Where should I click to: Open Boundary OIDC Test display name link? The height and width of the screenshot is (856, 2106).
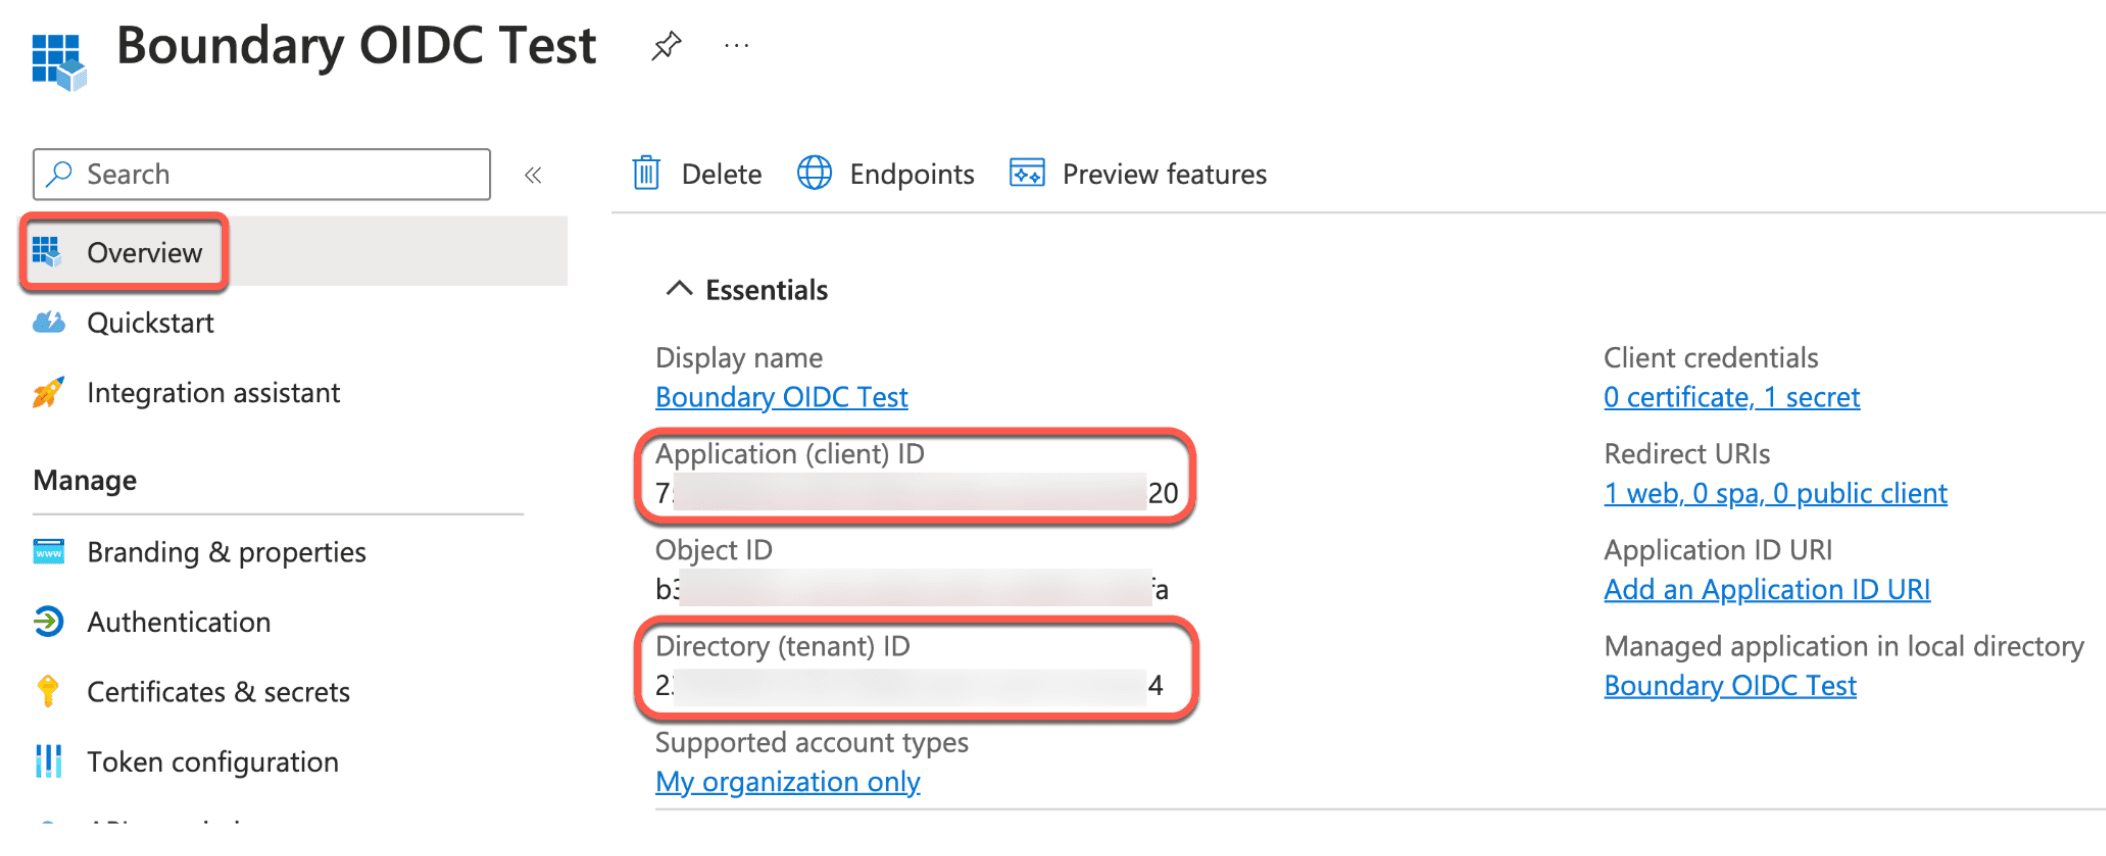tap(781, 397)
